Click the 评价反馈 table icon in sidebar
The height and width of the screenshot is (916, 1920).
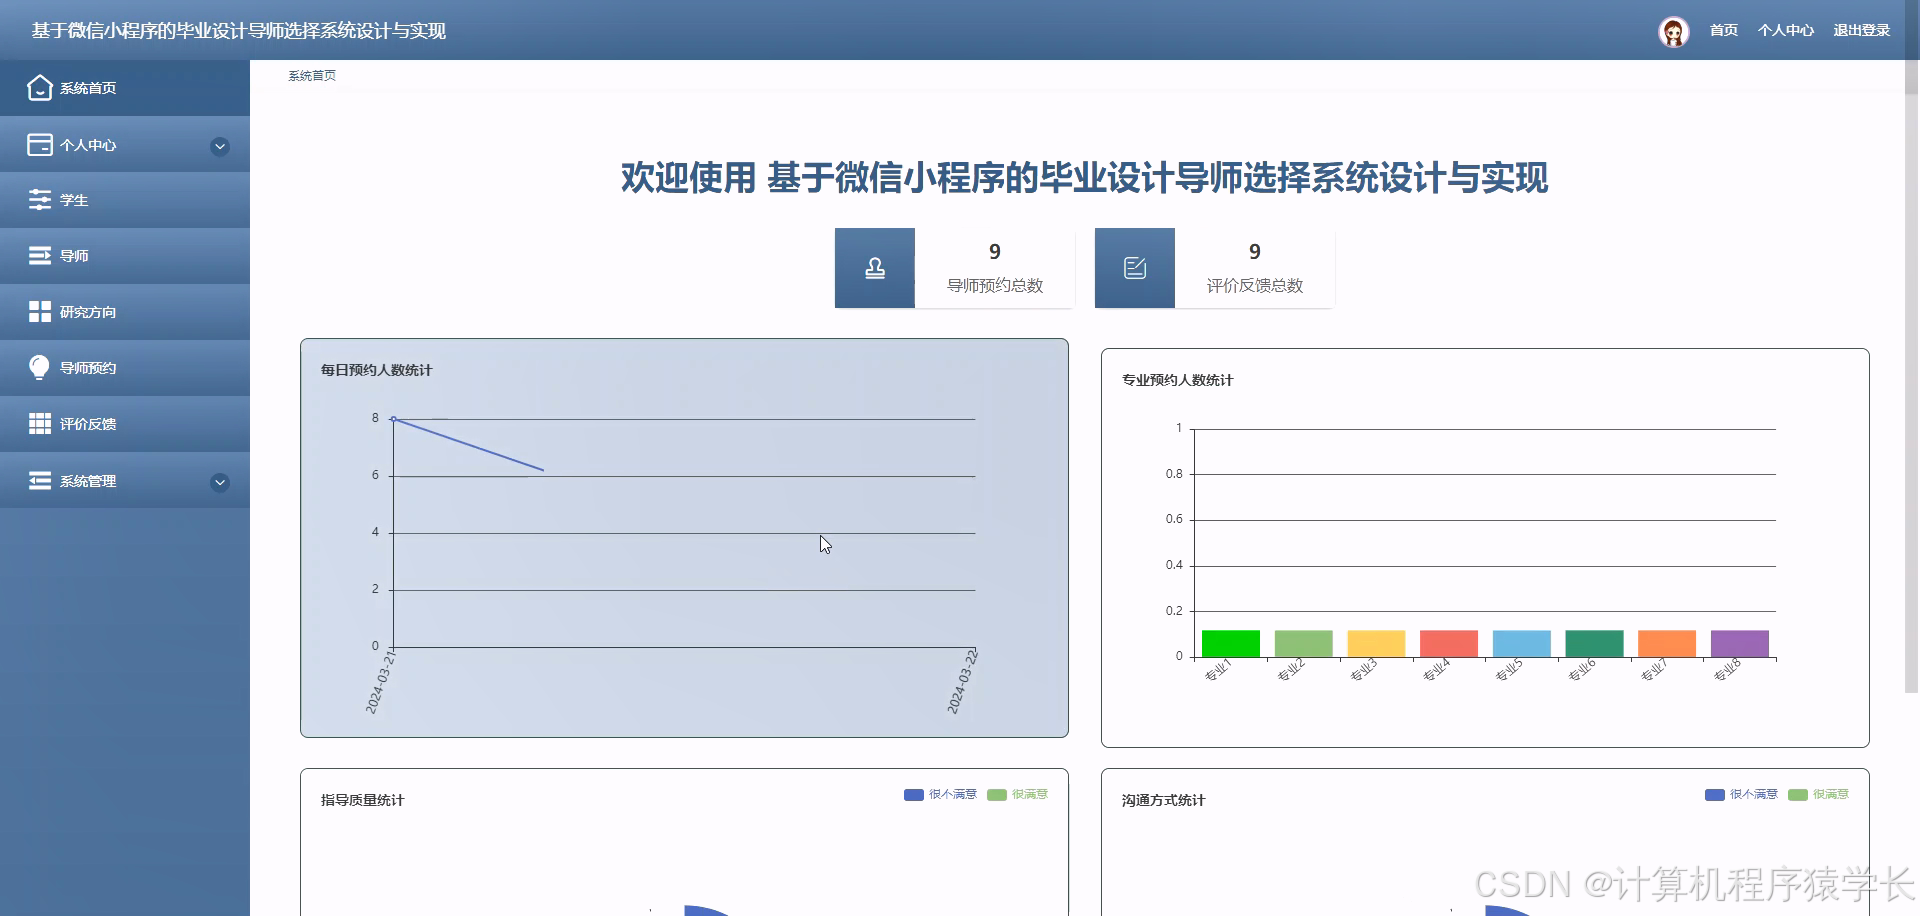[39, 424]
